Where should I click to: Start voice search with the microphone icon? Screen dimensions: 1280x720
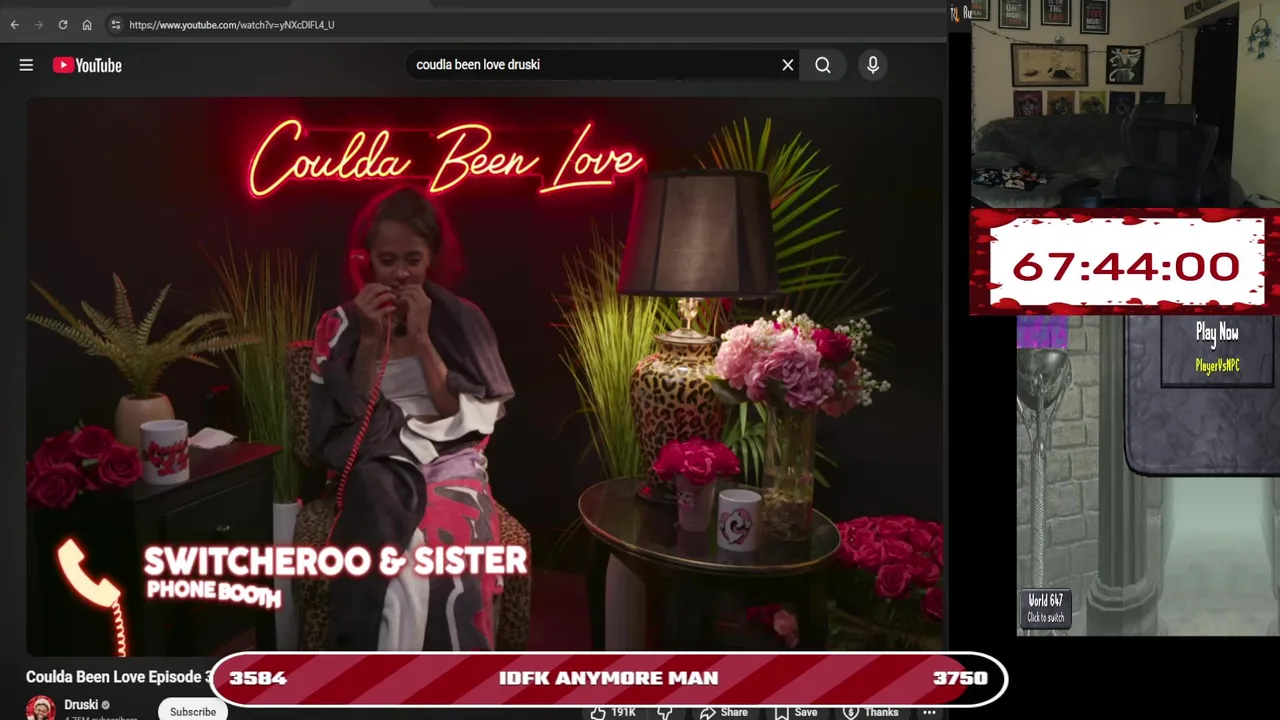click(873, 65)
